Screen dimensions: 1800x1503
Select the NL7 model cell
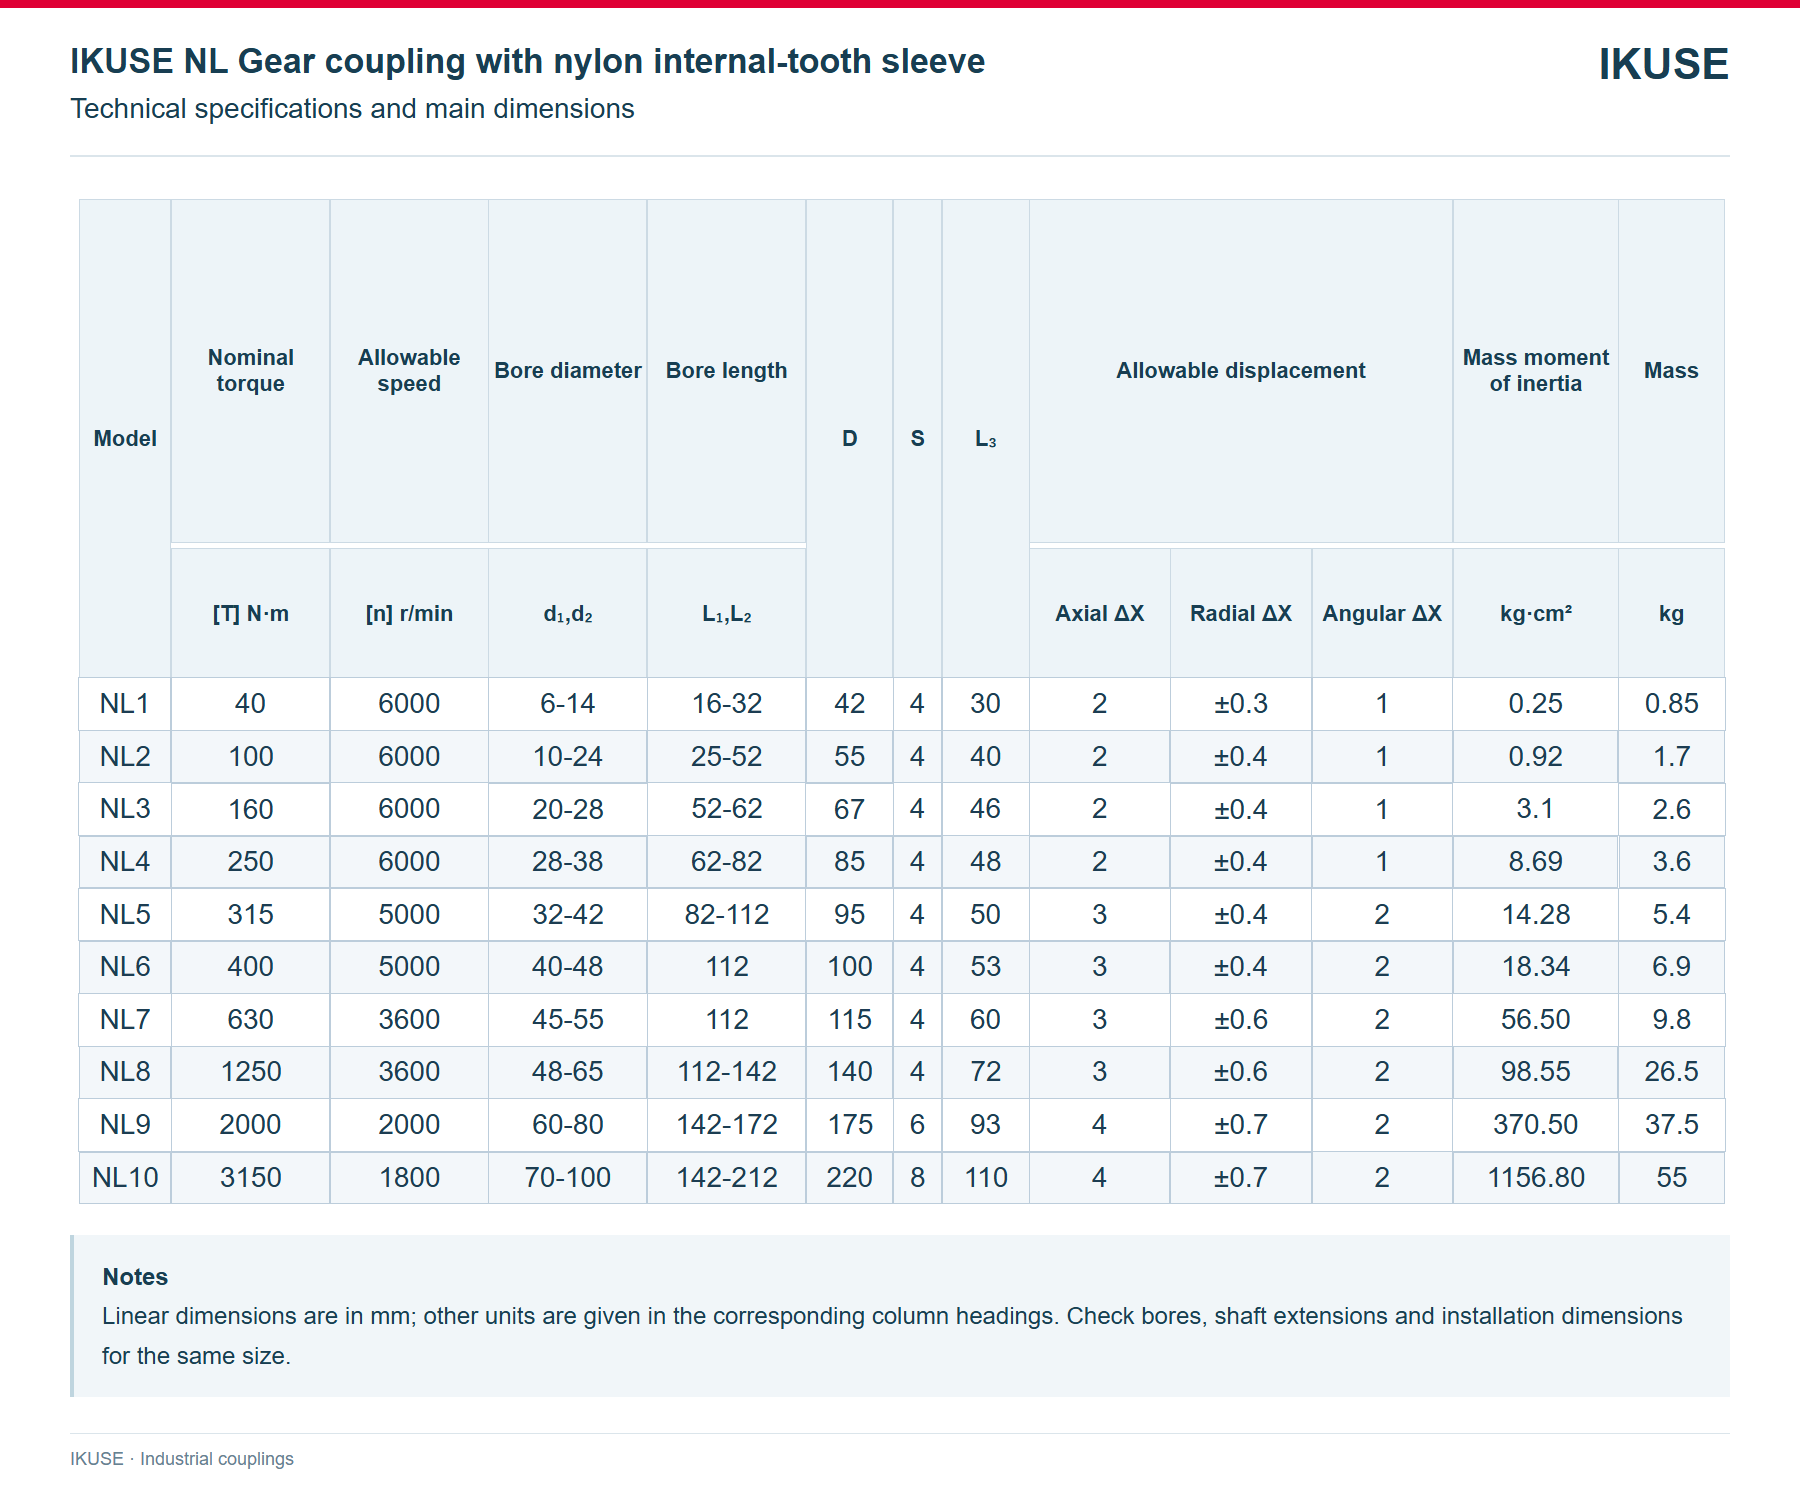click(125, 1019)
